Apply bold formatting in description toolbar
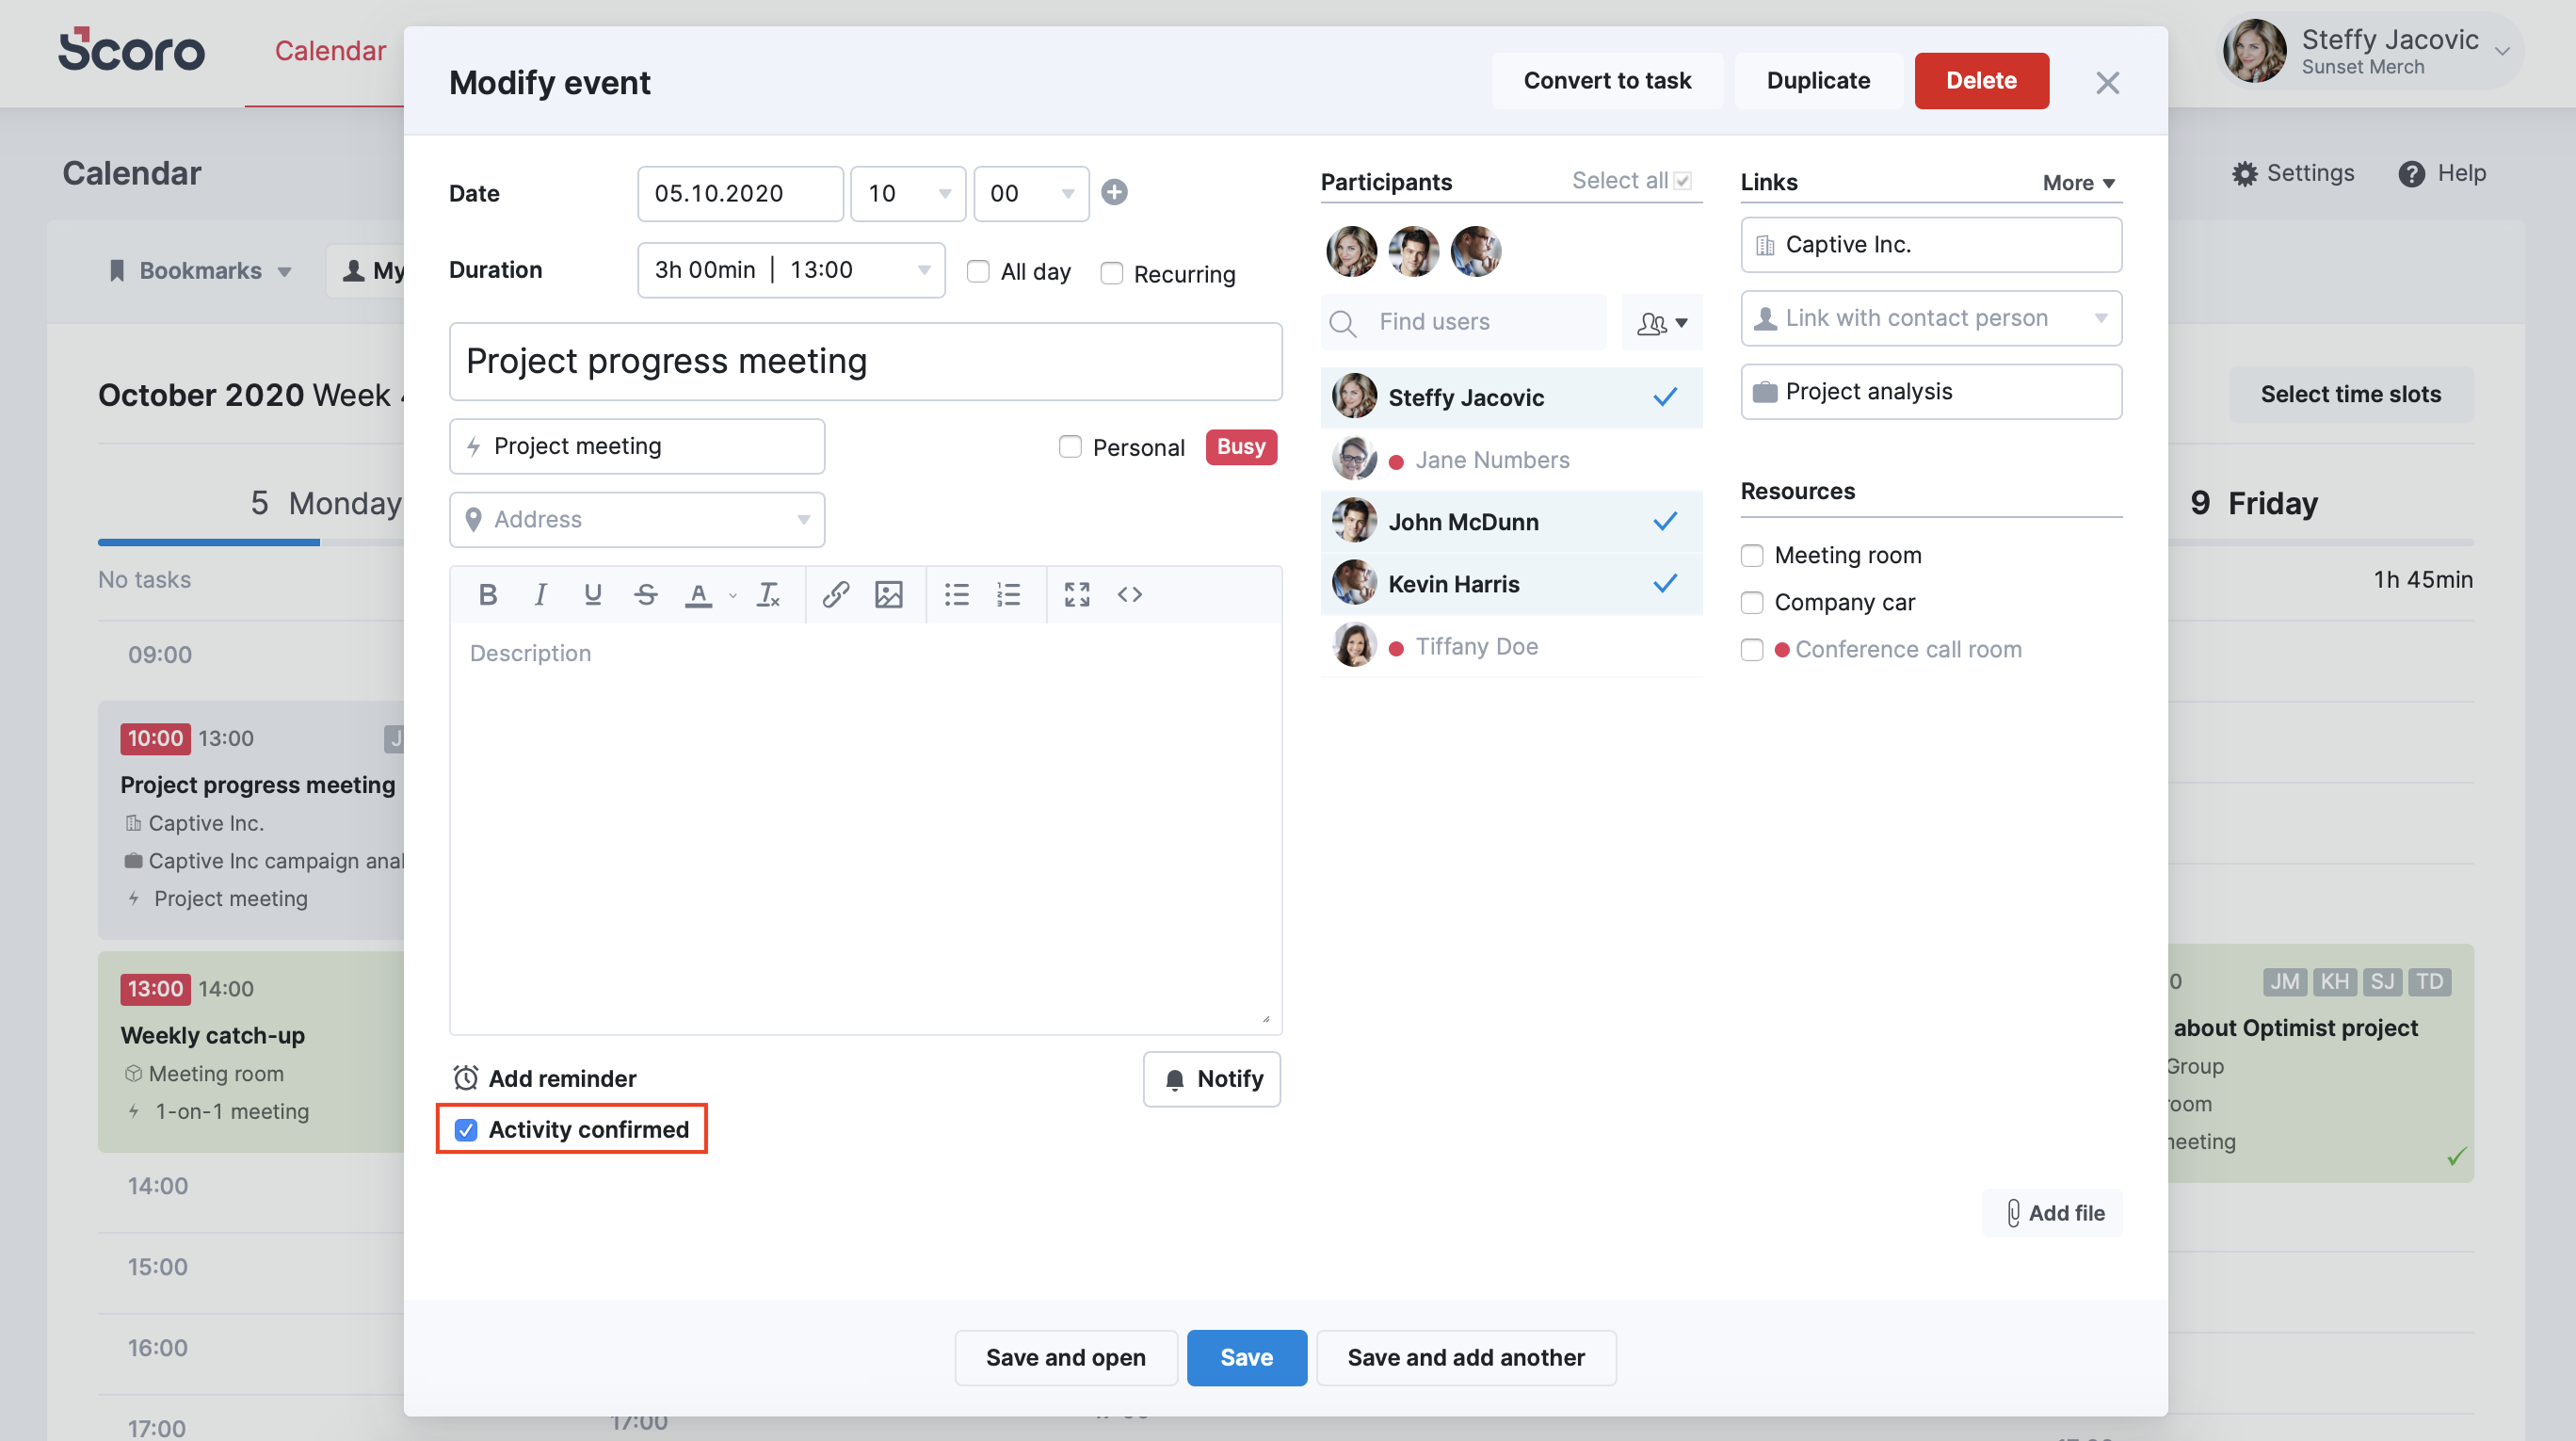The height and width of the screenshot is (1441, 2576). click(487, 594)
